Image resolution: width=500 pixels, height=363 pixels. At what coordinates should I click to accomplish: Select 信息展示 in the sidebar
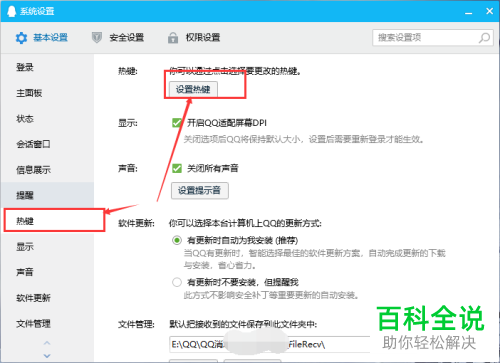click(x=47, y=170)
